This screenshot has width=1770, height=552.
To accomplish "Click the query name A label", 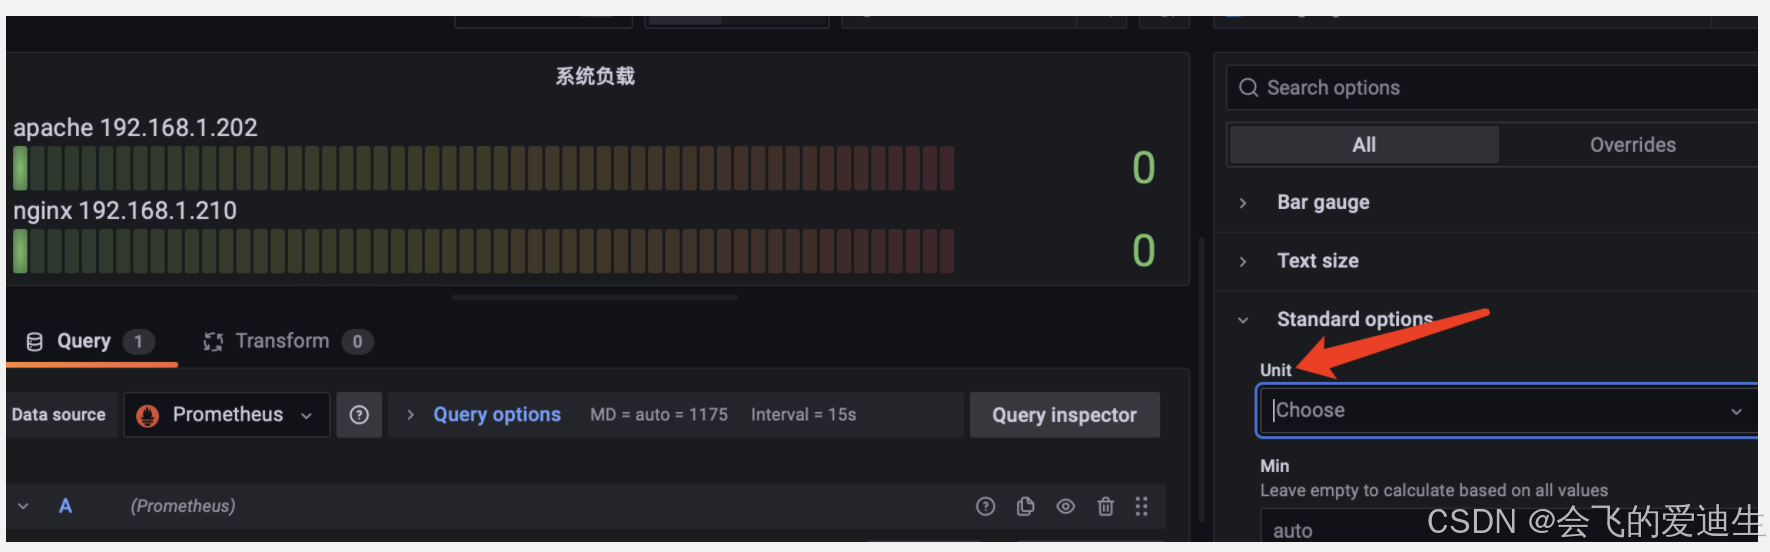I will point(65,506).
